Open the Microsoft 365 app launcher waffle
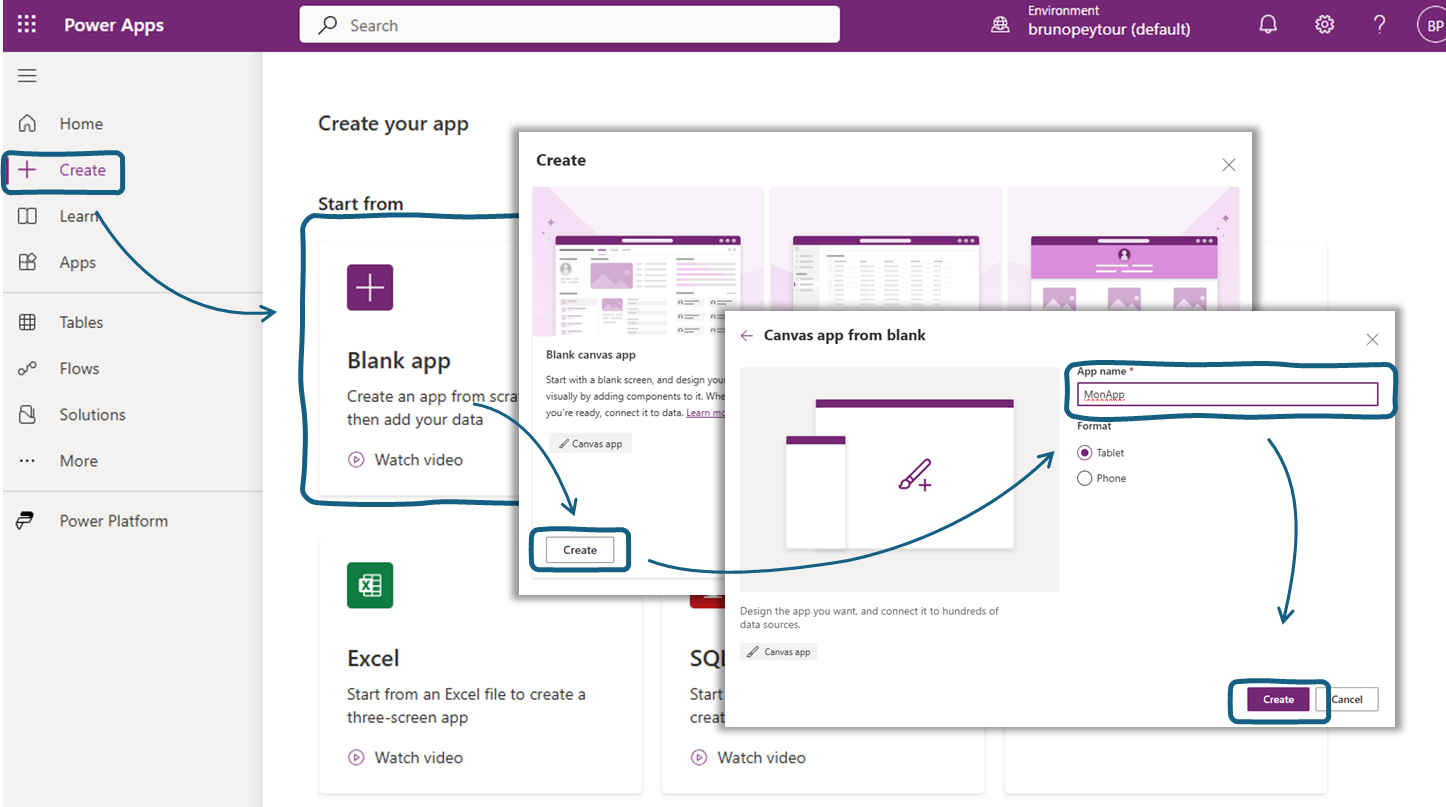The image size is (1446, 807). coord(26,24)
